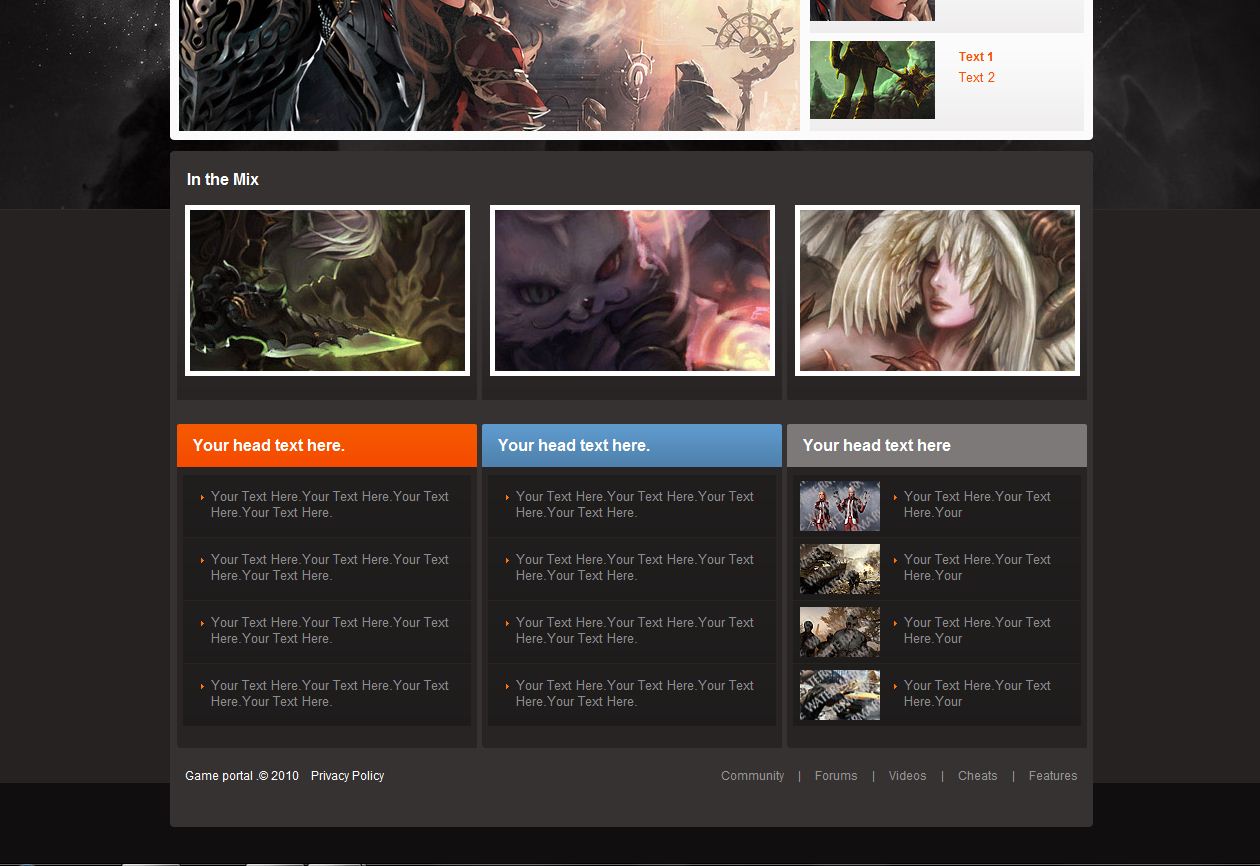Select the green warrior thumbnail beside Text 1

click(872, 80)
